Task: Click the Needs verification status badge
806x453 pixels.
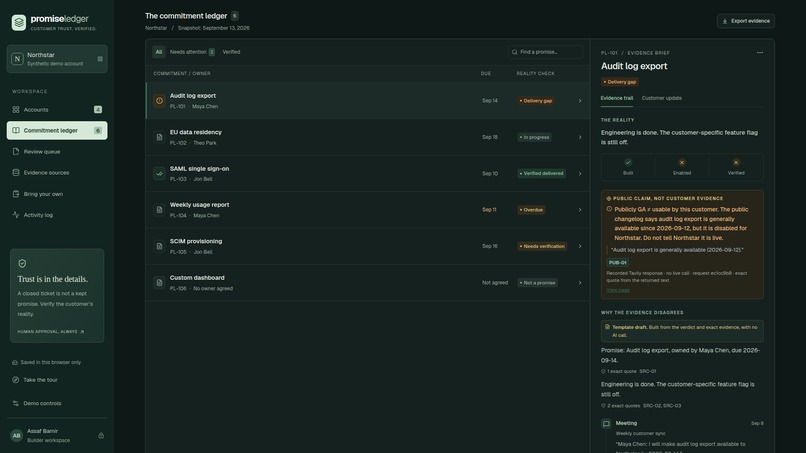Action: [542, 246]
